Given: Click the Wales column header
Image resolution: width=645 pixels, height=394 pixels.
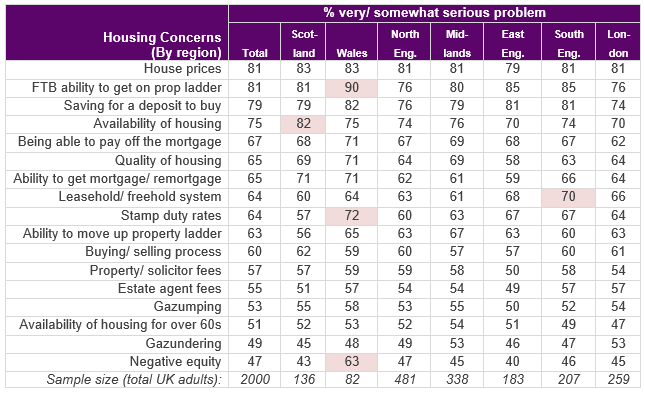Looking at the screenshot, I should [x=352, y=53].
